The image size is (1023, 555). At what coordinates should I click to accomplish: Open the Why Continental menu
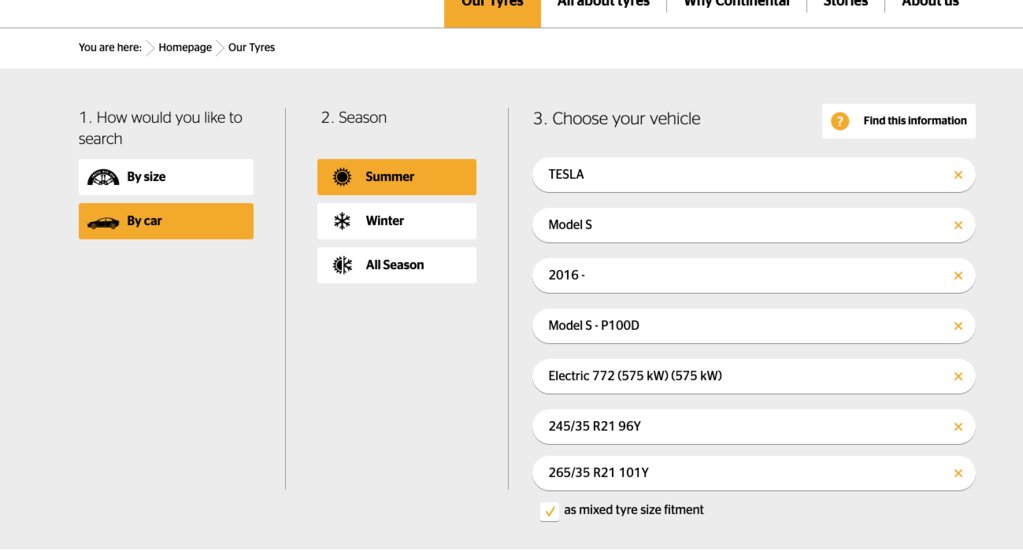click(737, 5)
